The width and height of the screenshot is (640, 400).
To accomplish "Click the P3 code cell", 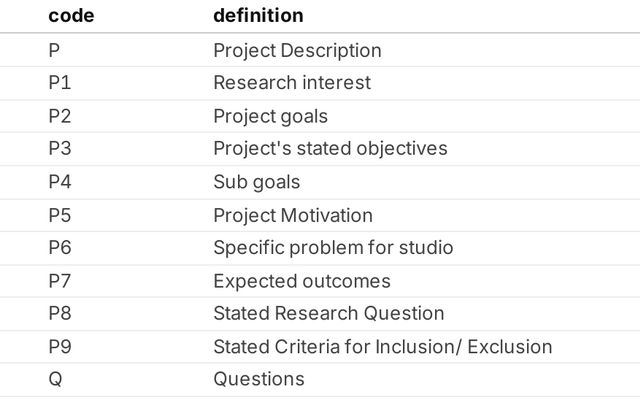I will coord(60,149).
